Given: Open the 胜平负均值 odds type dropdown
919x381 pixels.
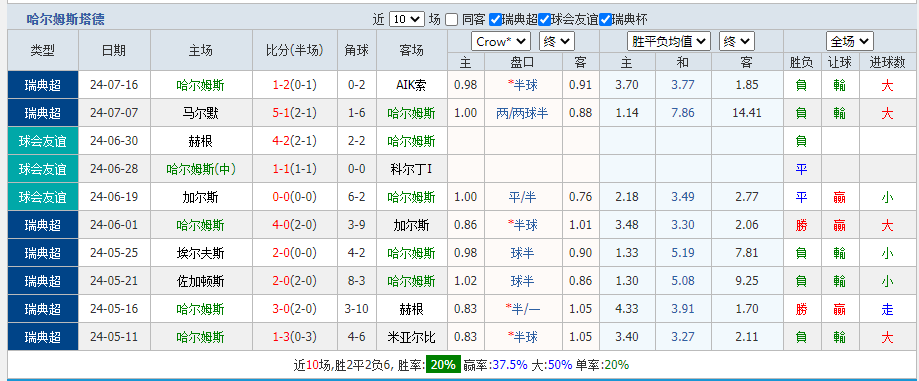Looking at the screenshot, I should [x=669, y=42].
